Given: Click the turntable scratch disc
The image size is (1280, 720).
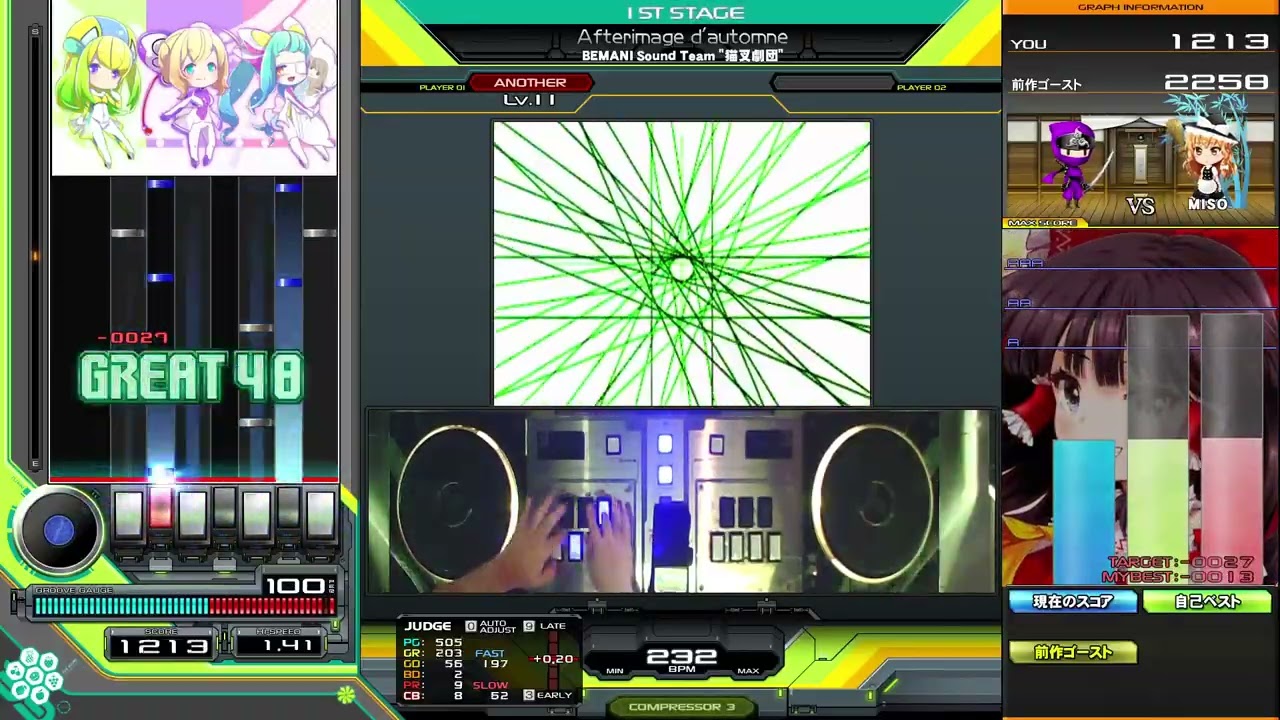Looking at the screenshot, I should click(x=59, y=531).
